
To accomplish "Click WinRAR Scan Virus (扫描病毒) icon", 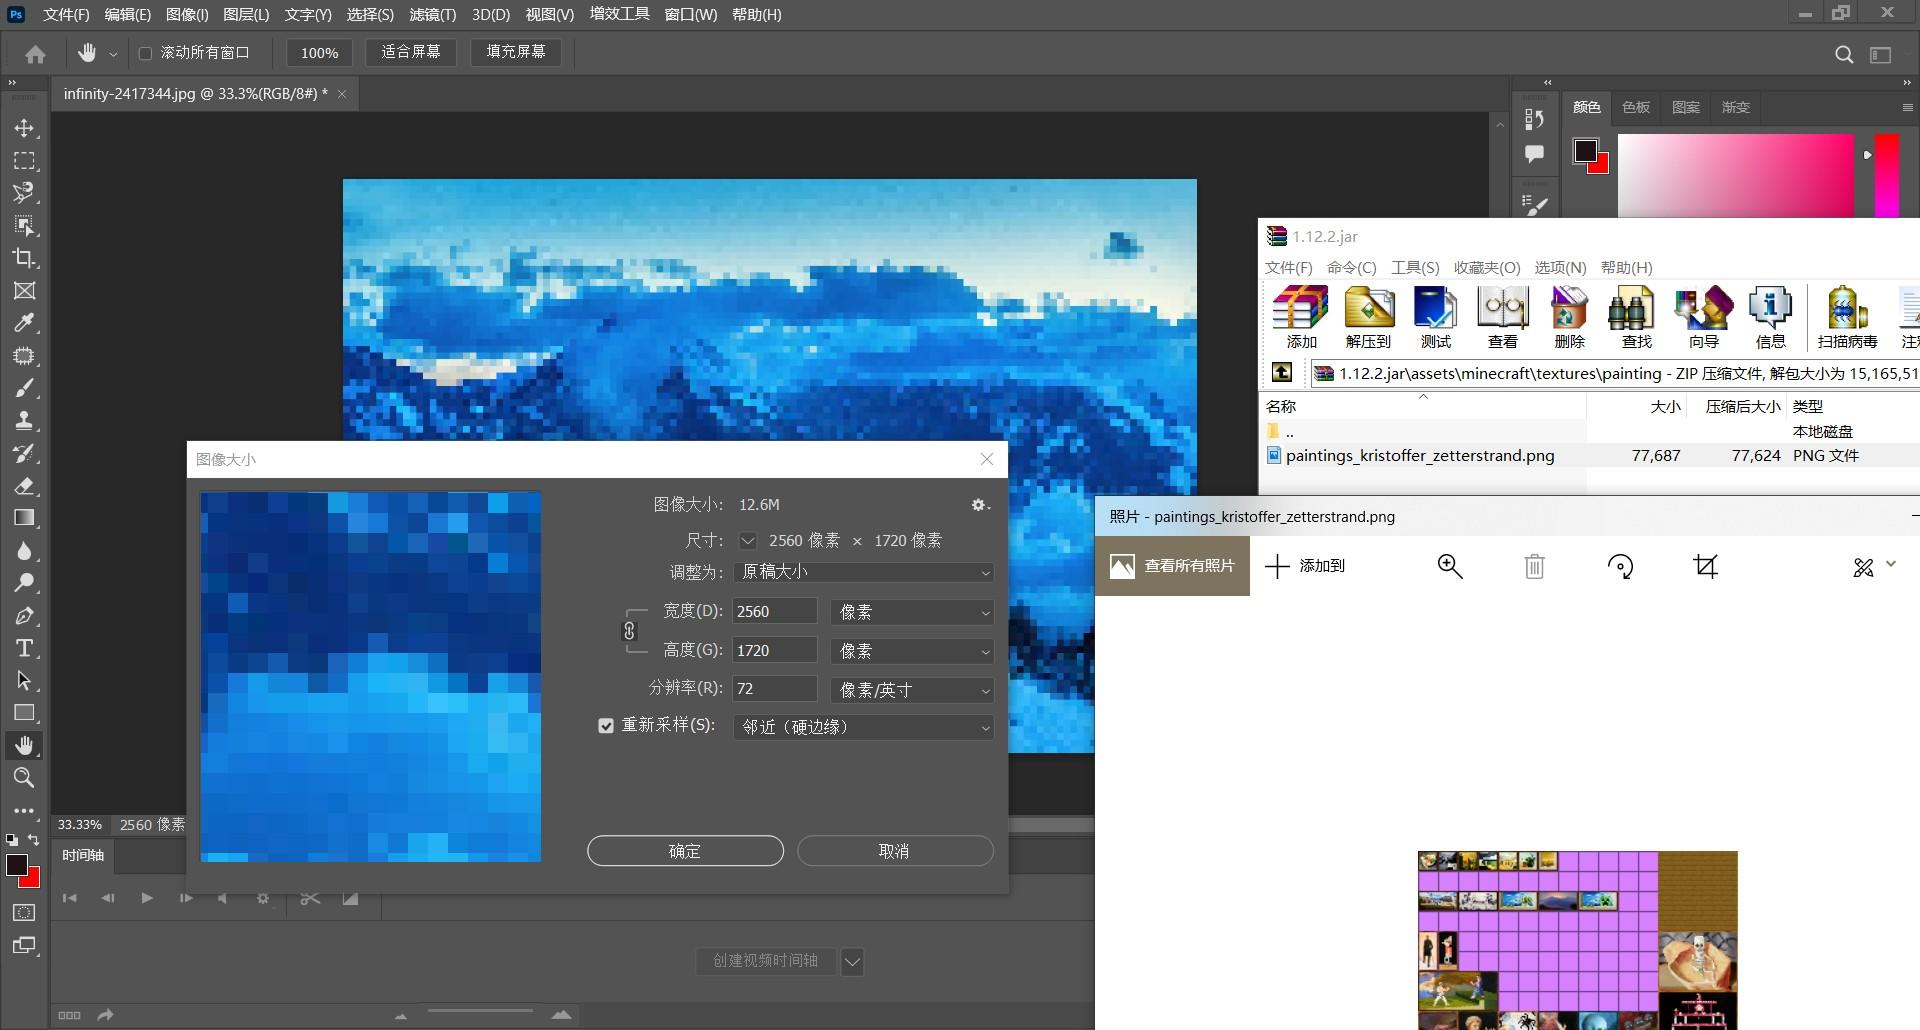I will [1847, 318].
